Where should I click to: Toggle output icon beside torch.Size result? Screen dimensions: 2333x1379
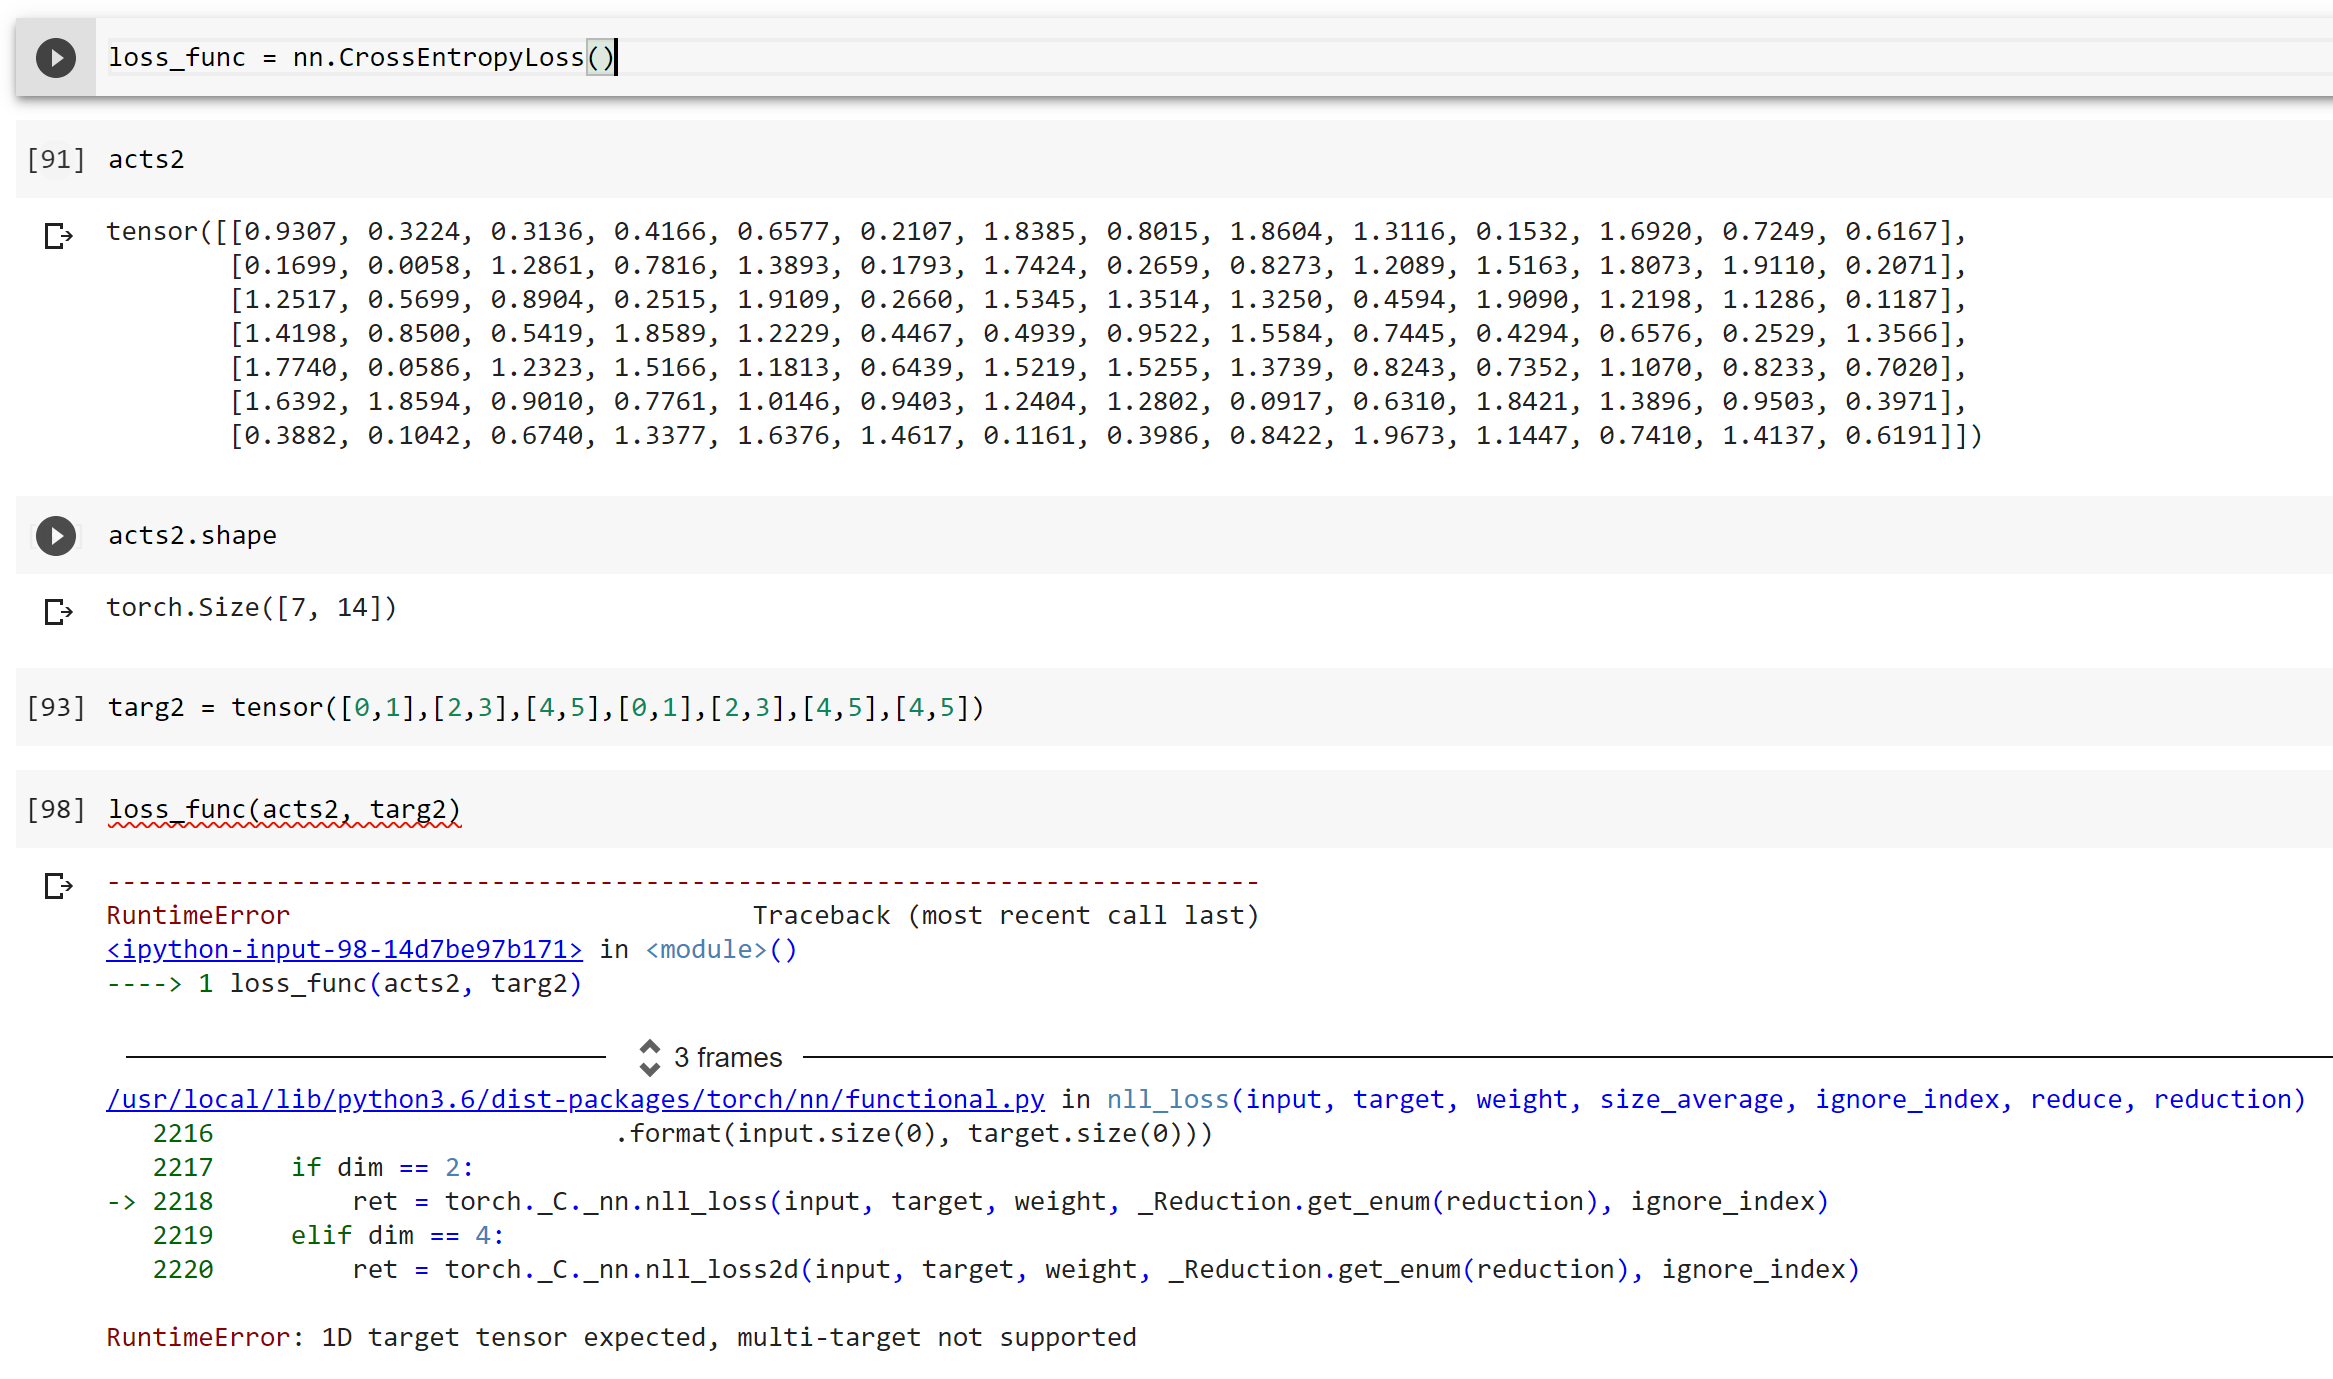tap(59, 611)
